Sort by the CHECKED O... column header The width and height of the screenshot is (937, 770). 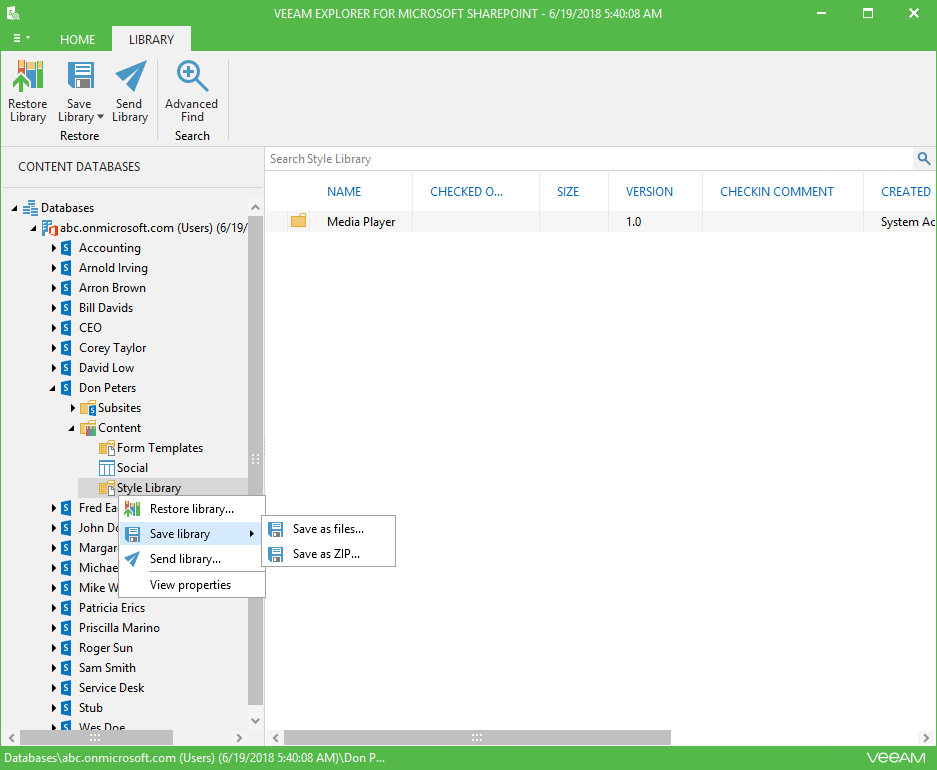point(466,192)
